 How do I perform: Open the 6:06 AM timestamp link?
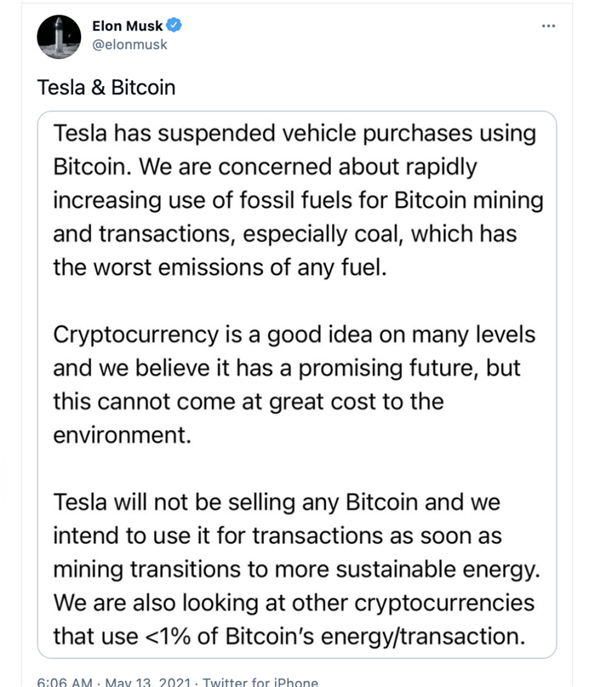click(65, 682)
